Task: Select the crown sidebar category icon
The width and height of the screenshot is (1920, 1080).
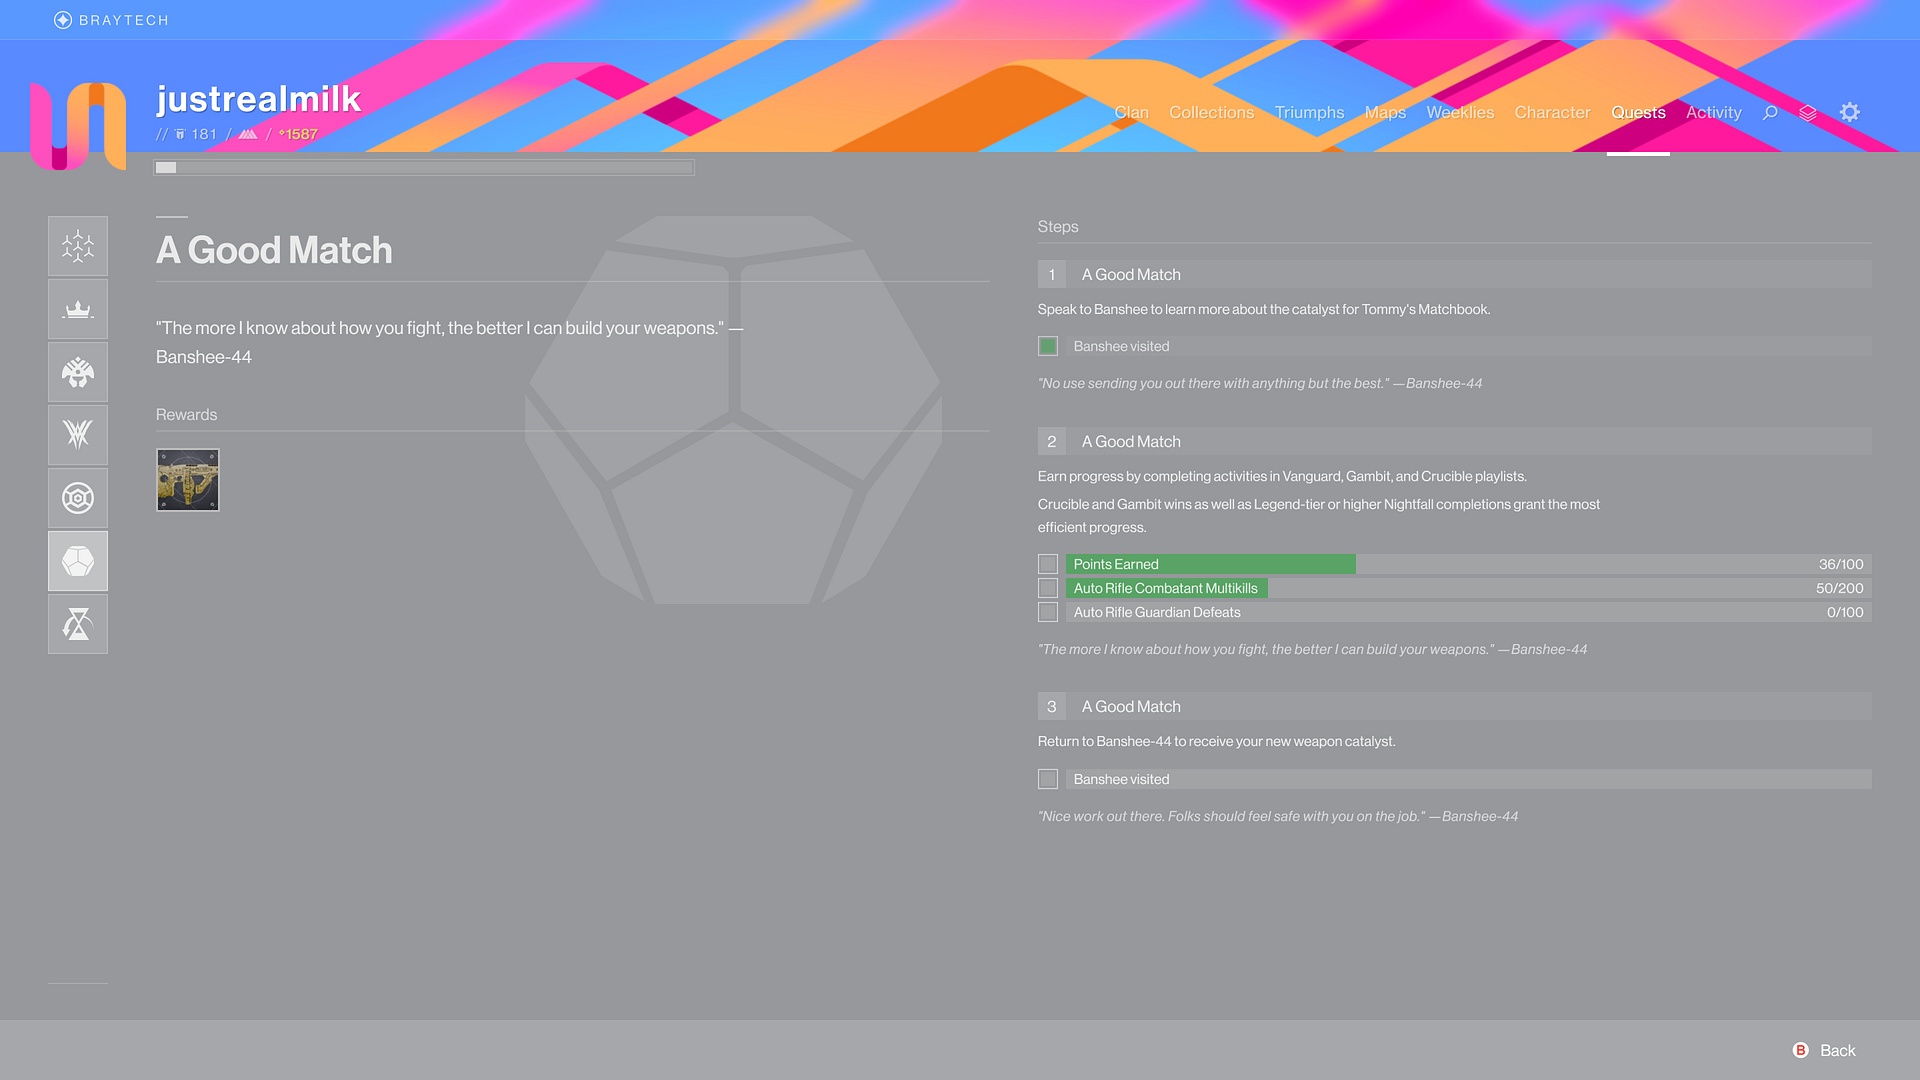Action: [x=78, y=309]
